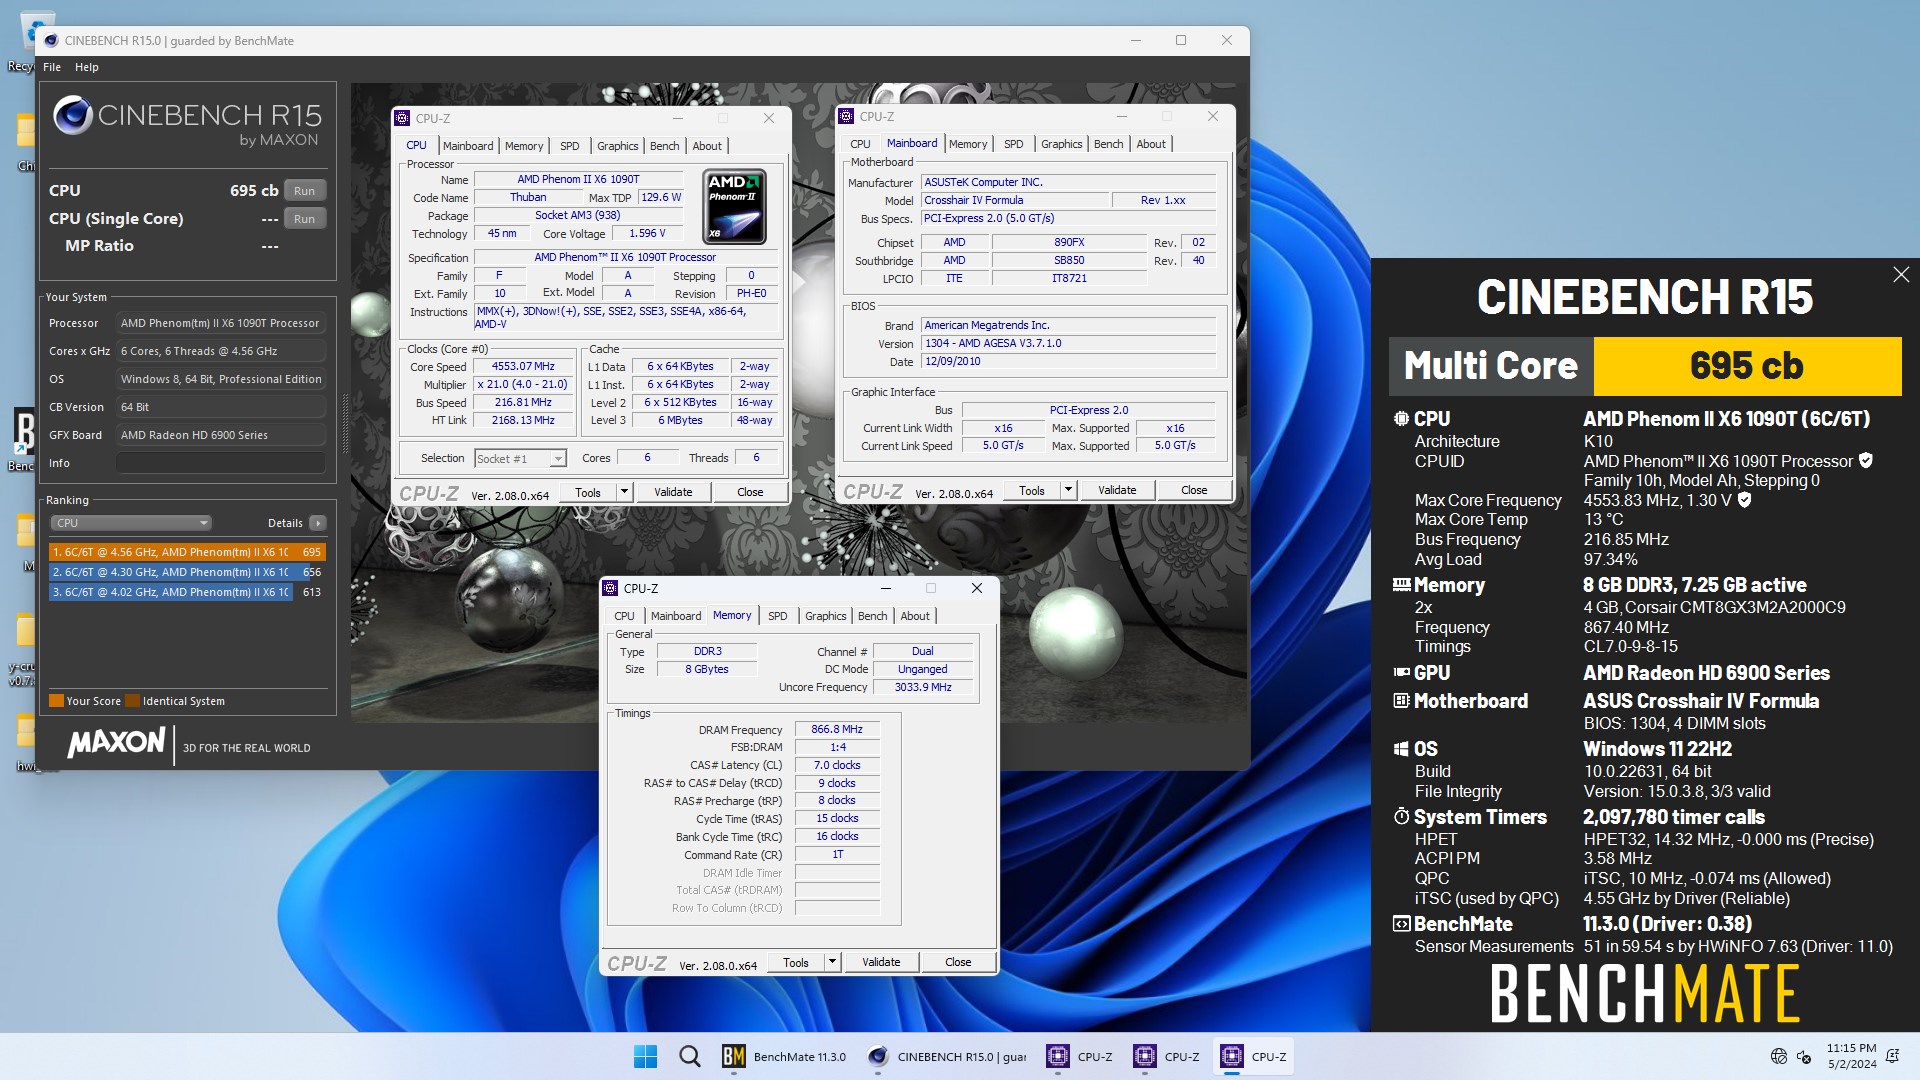1920x1080 pixels.
Task: Click Tools button in CPU-Z Memory window
Action: click(796, 962)
